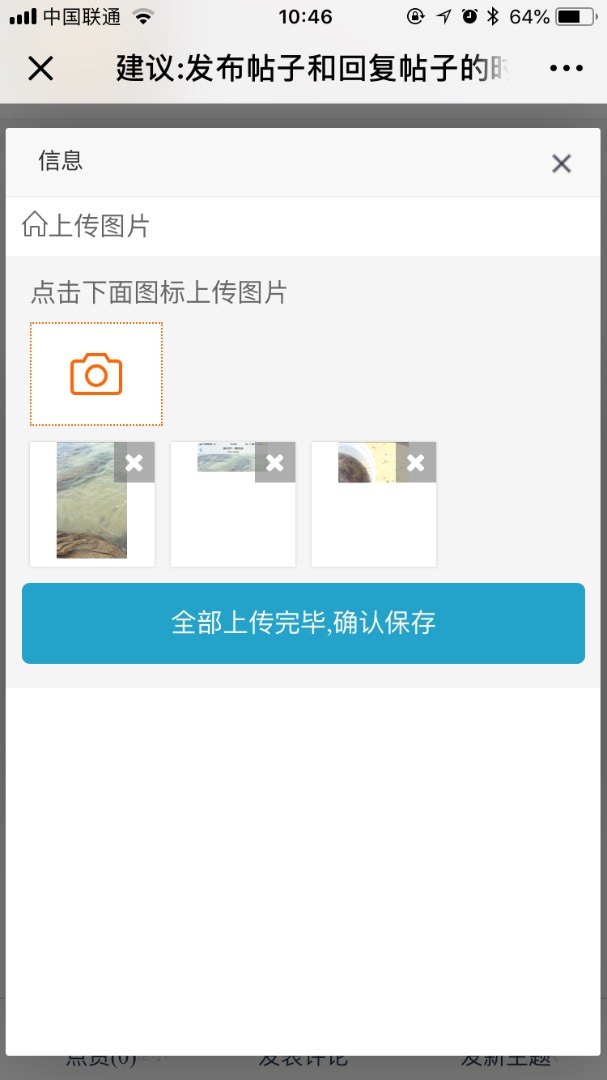The width and height of the screenshot is (607, 1080).
Task: Tap the Wi-Fi icon in status bar
Action: click(143, 17)
